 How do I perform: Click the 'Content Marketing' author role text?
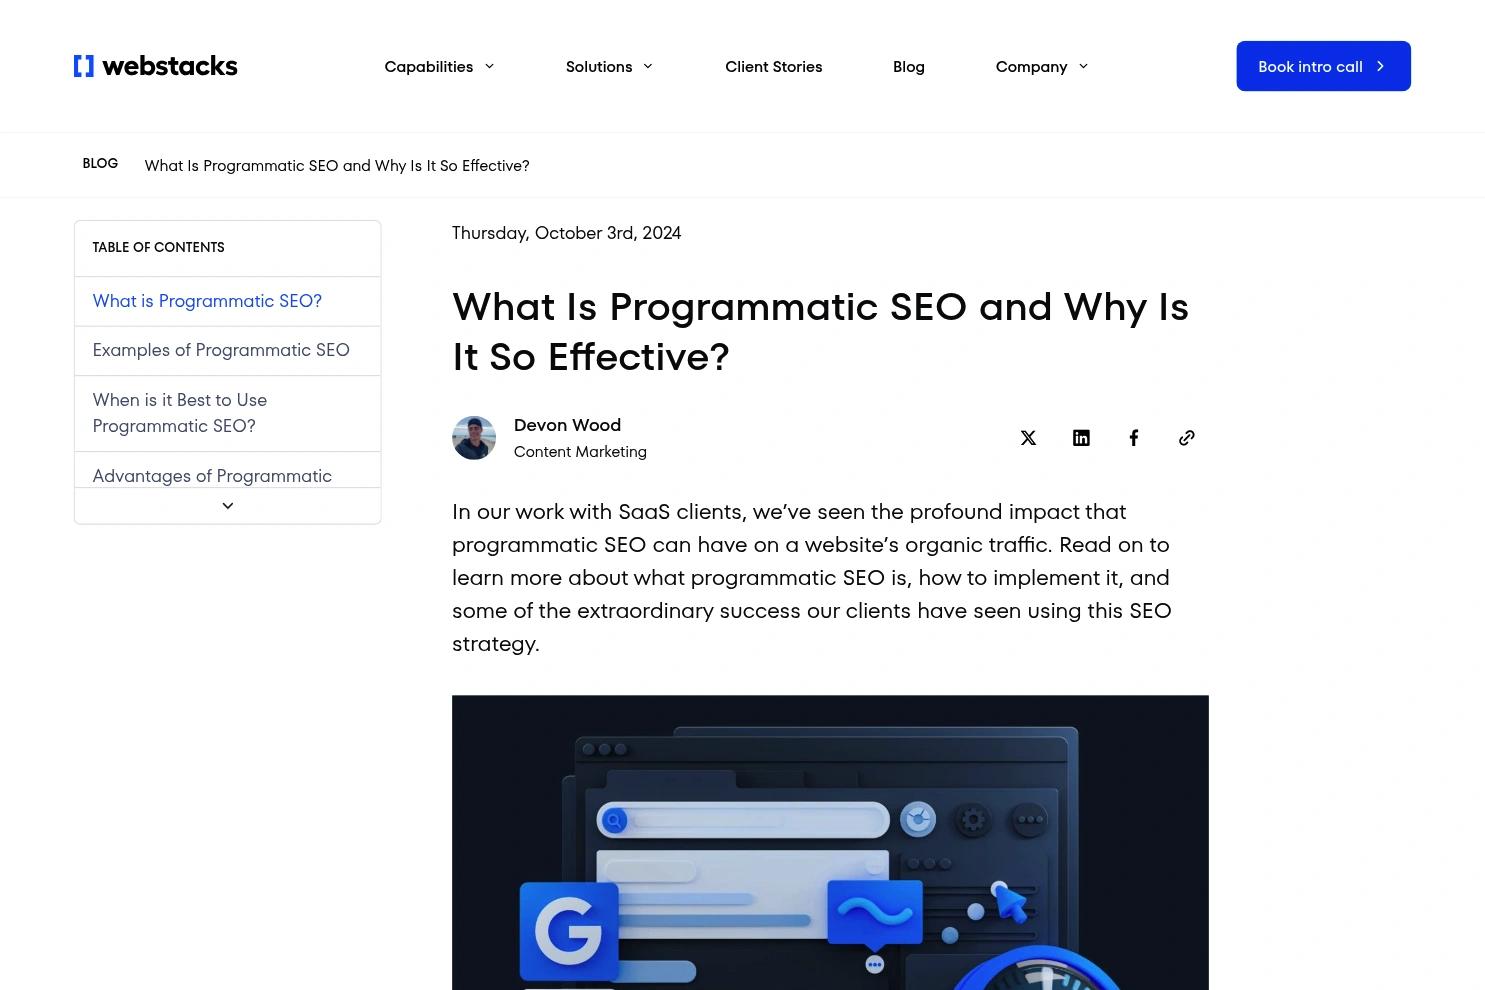(580, 452)
